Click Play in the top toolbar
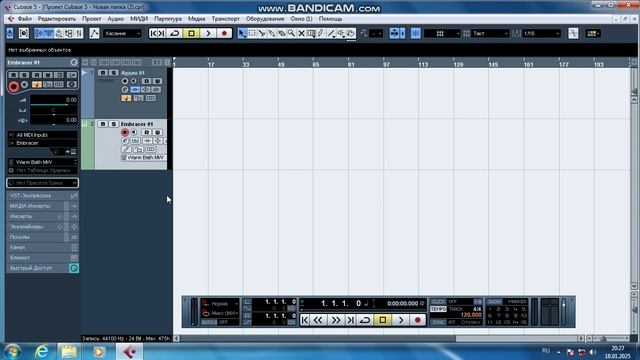 click(208, 33)
